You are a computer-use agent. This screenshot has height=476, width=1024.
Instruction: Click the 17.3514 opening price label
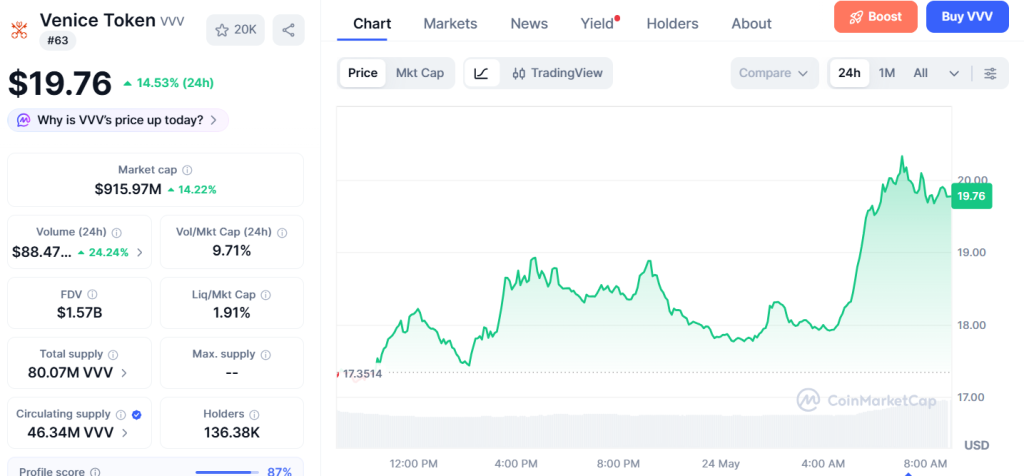point(362,374)
